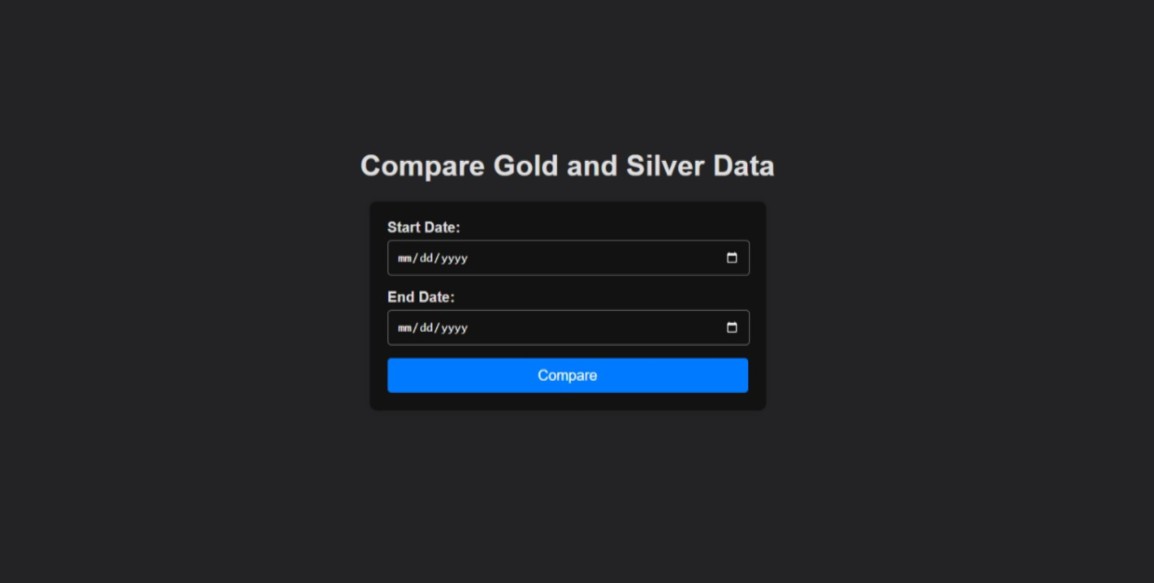Select the month segment in End Date
The width and height of the screenshot is (1154, 583).
(x=405, y=328)
